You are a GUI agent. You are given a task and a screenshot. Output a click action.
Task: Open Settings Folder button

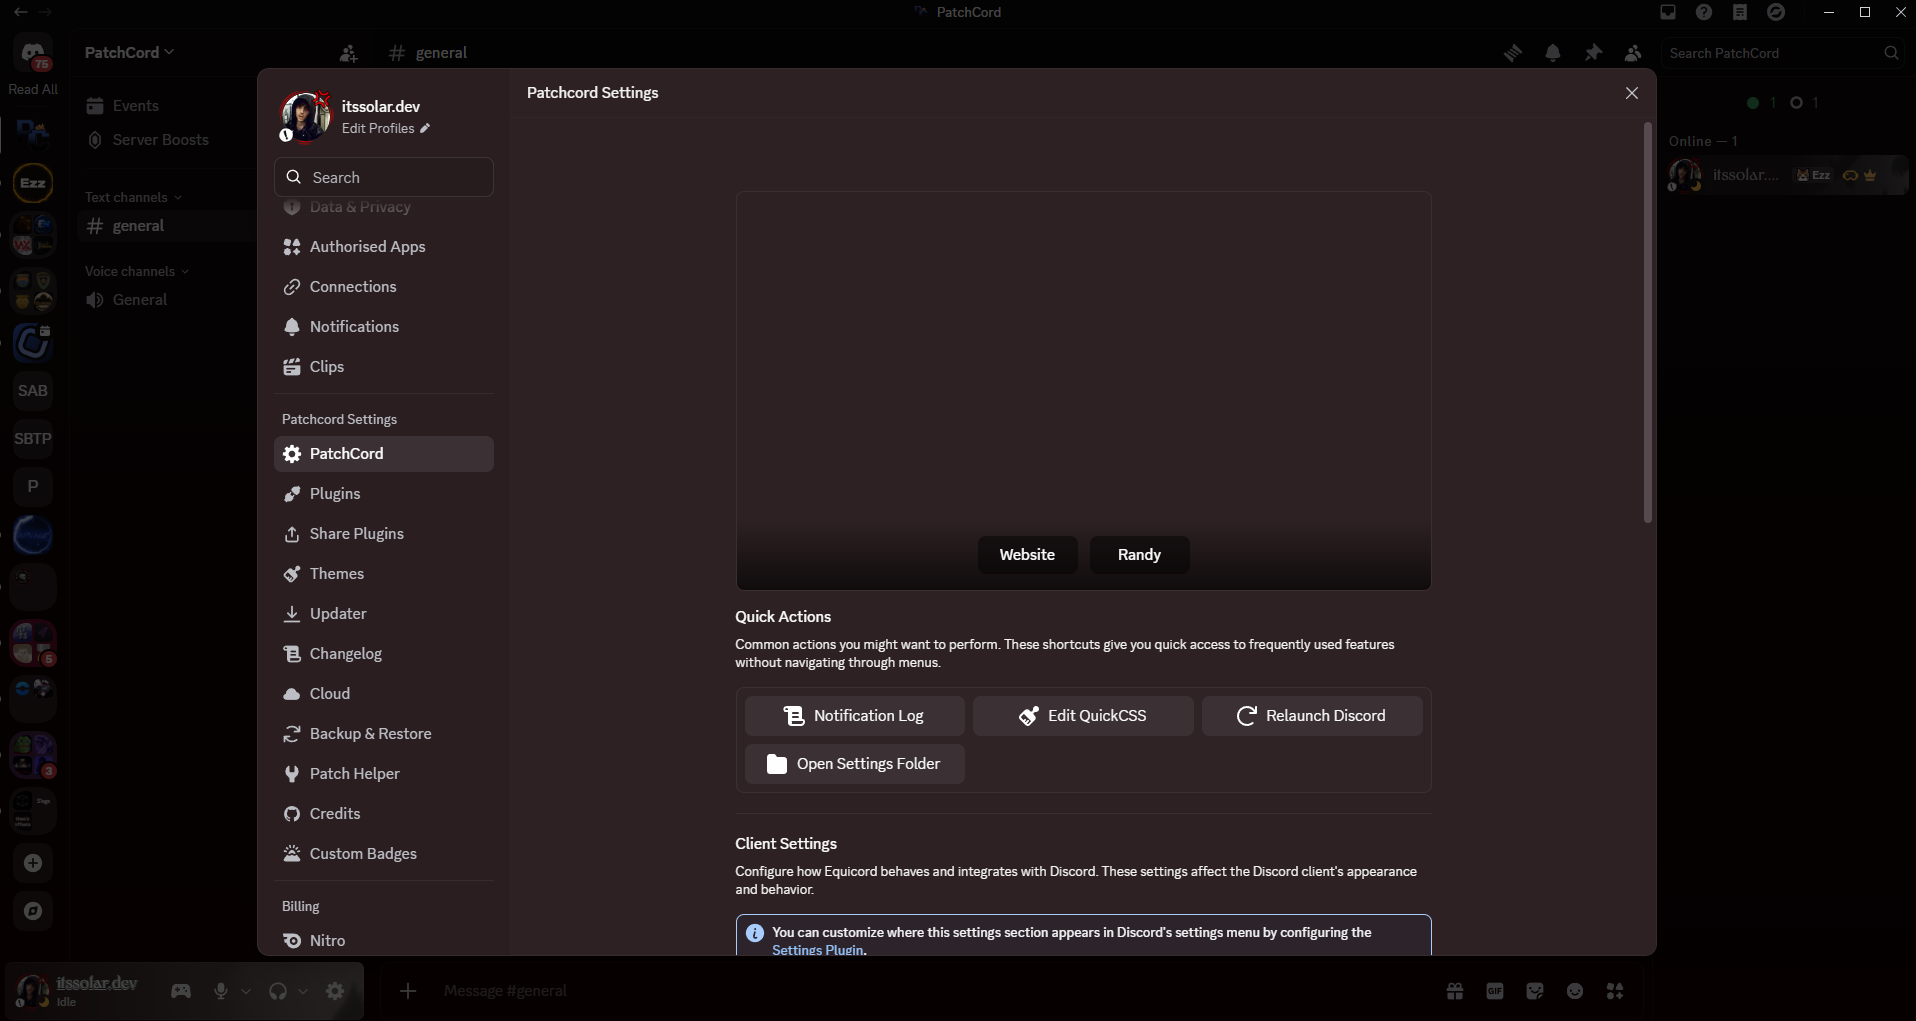click(854, 764)
